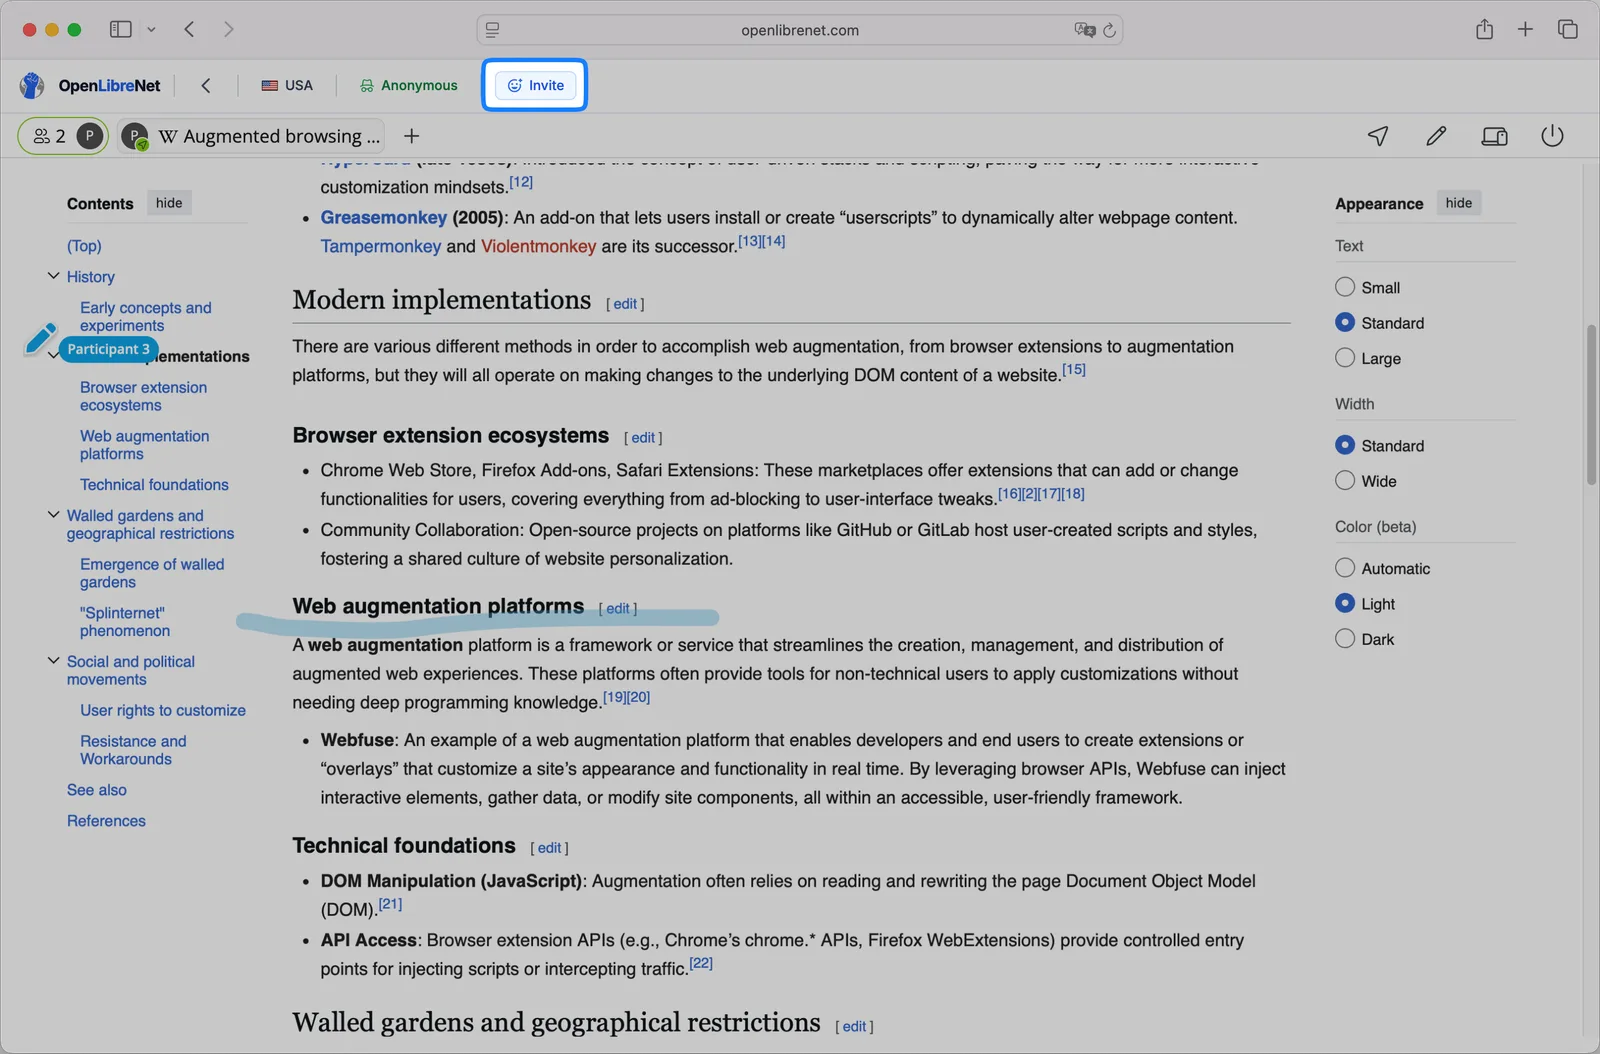This screenshot has height=1054, width=1600.
Task: Go to Browser extension ecosystems in contents
Action: [144, 396]
